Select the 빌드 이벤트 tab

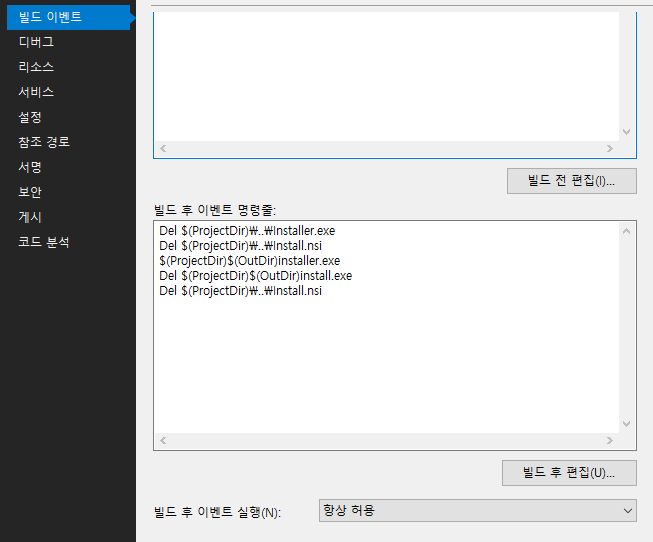coord(68,17)
